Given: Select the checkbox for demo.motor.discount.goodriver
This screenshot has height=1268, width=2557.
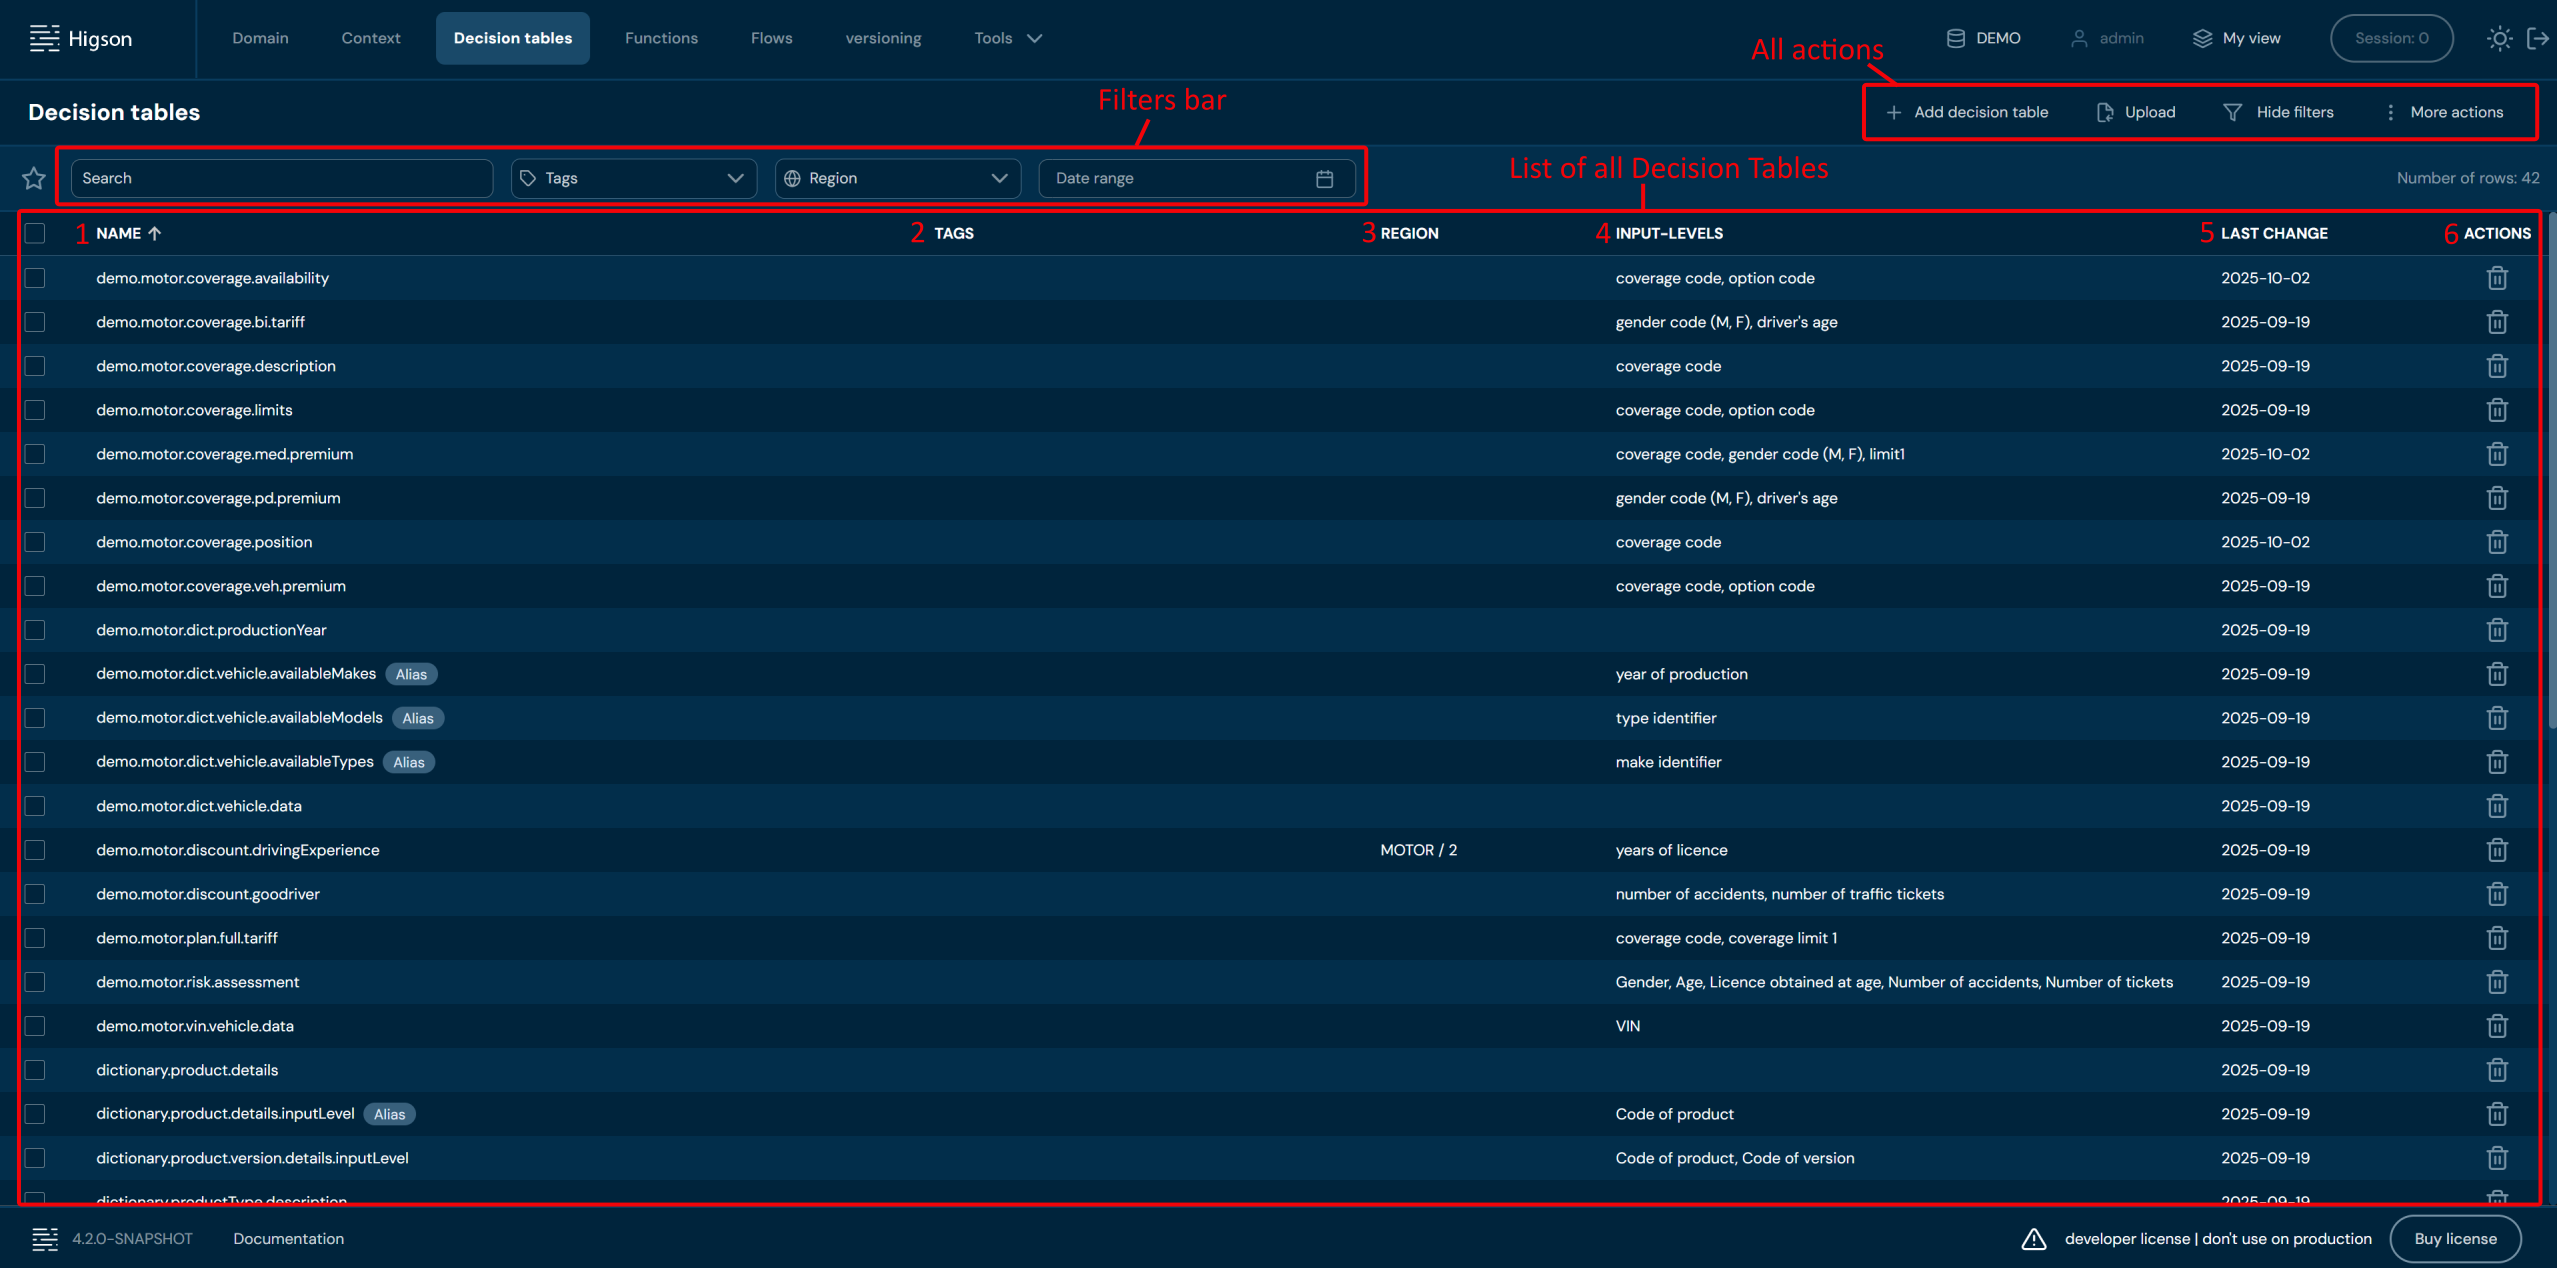Looking at the screenshot, I should pos(35,894).
